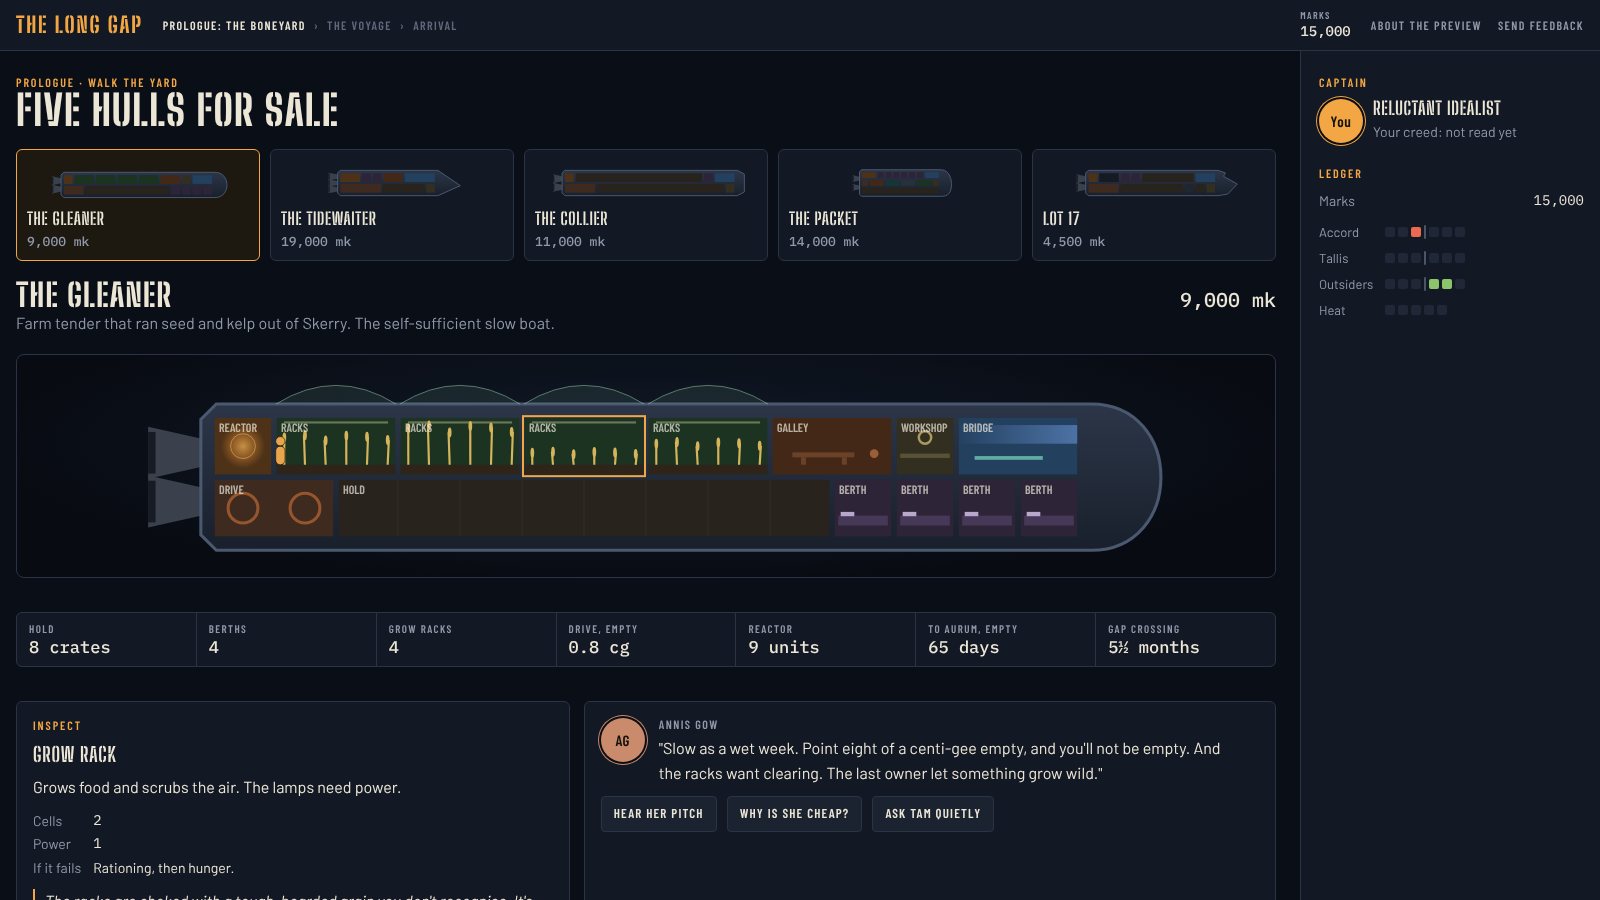1600x900 pixels.
Task: Click 'Your creed: not read yet' text
Action: 1444,132
